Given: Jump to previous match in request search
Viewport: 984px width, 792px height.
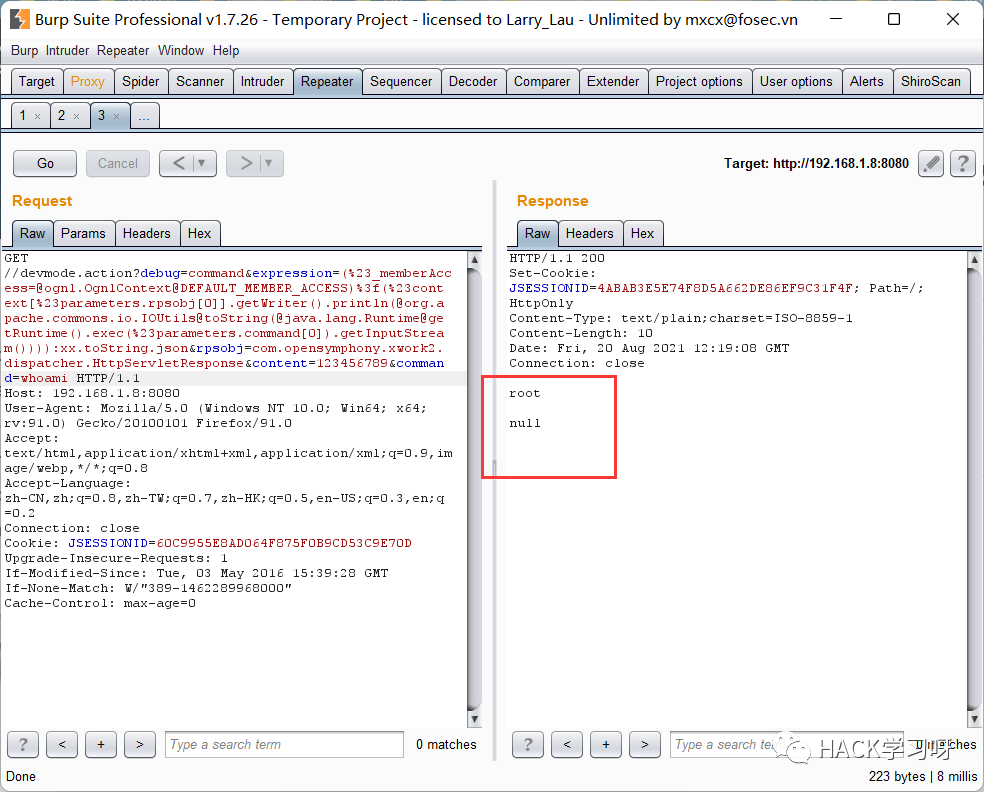Looking at the screenshot, I should click(x=62, y=744).
